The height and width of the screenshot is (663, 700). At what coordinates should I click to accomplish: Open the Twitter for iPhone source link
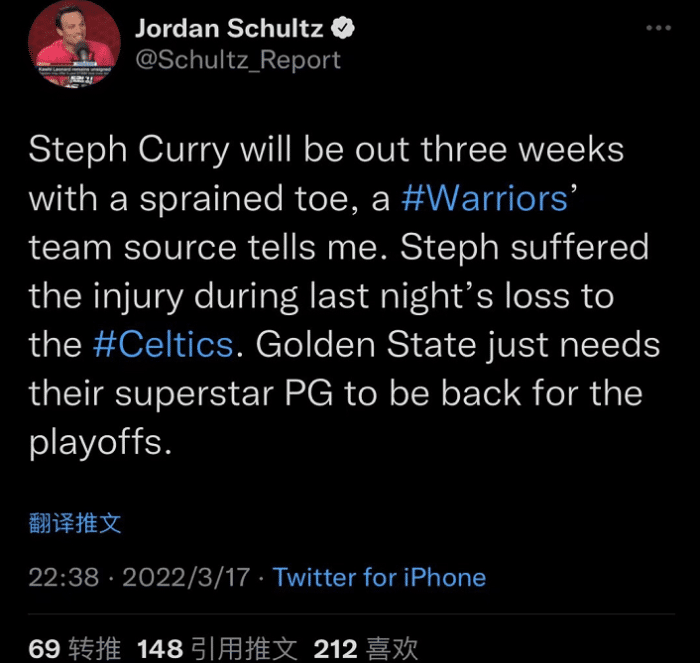point(379,577)
